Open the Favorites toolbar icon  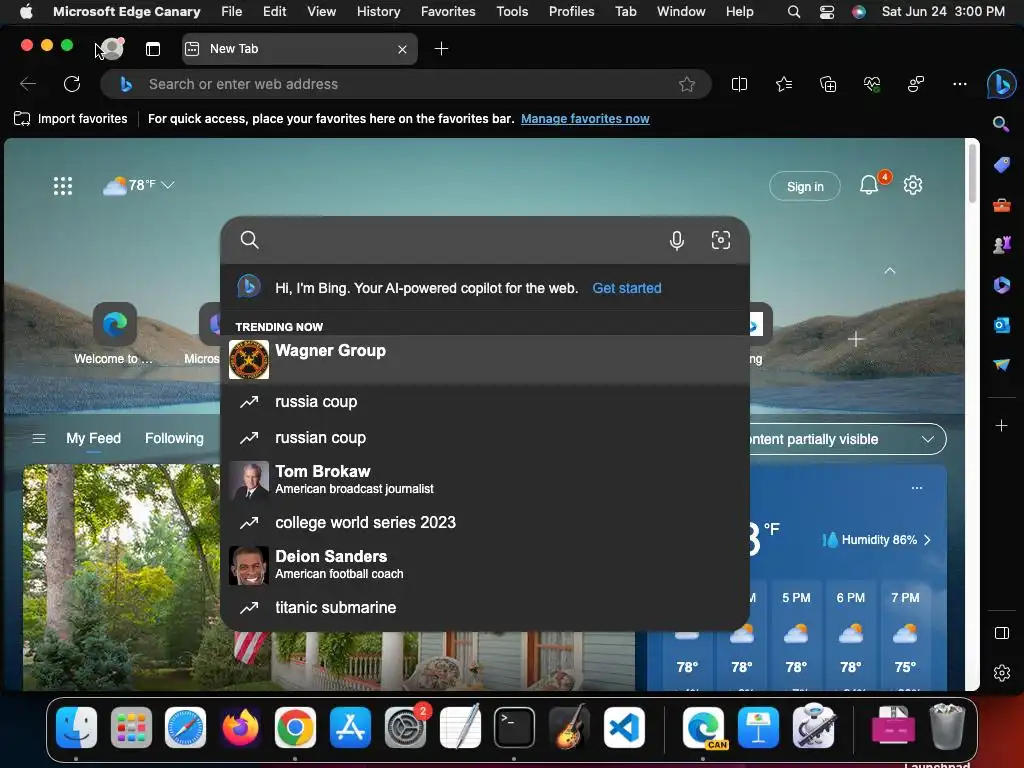784,84
